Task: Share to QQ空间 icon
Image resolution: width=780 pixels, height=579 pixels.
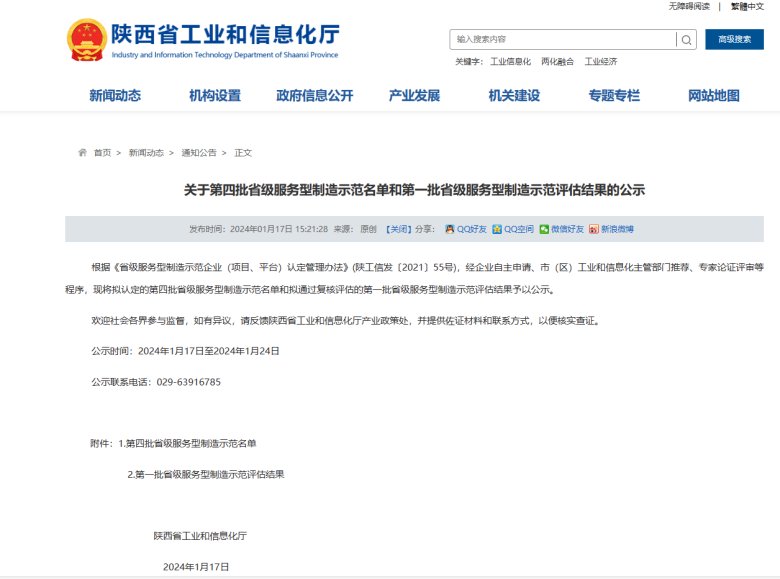Action: point(497,229)
